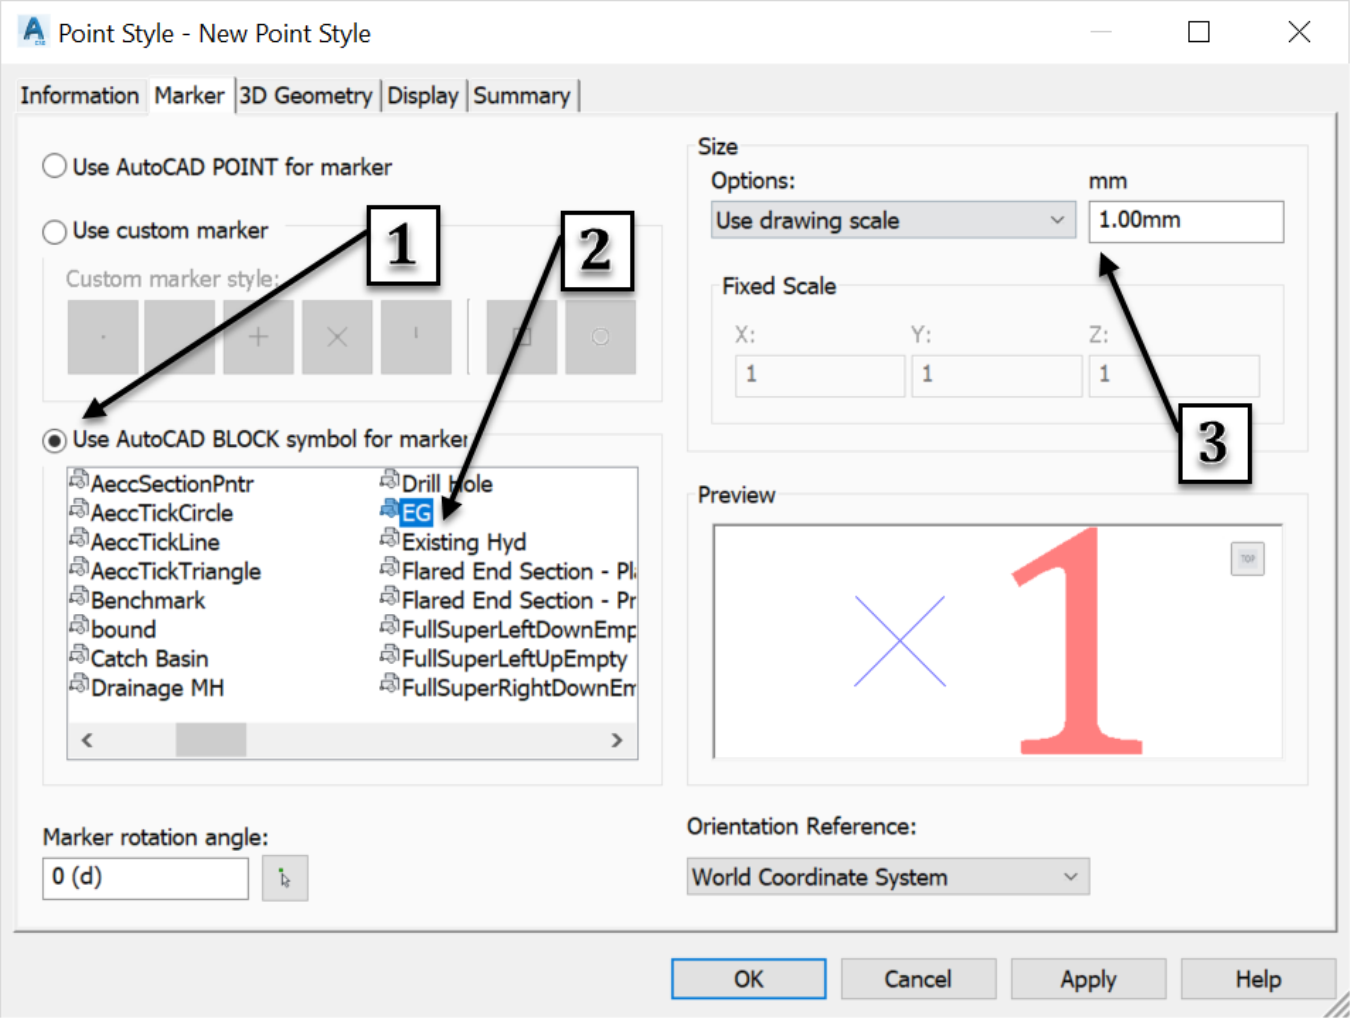Click the preview view cube icon
Image resolution: width=1350 pixels, height=1018 pixels.
coord(1247,559)
